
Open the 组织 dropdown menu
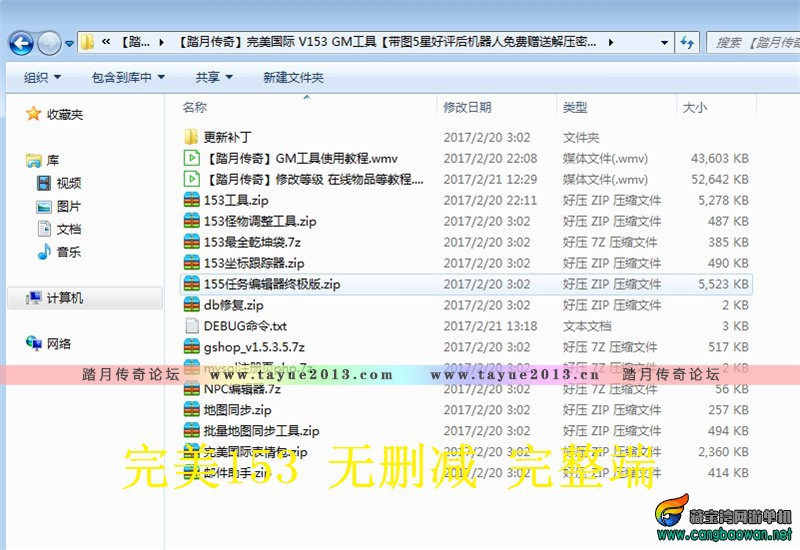pos(42,77)
